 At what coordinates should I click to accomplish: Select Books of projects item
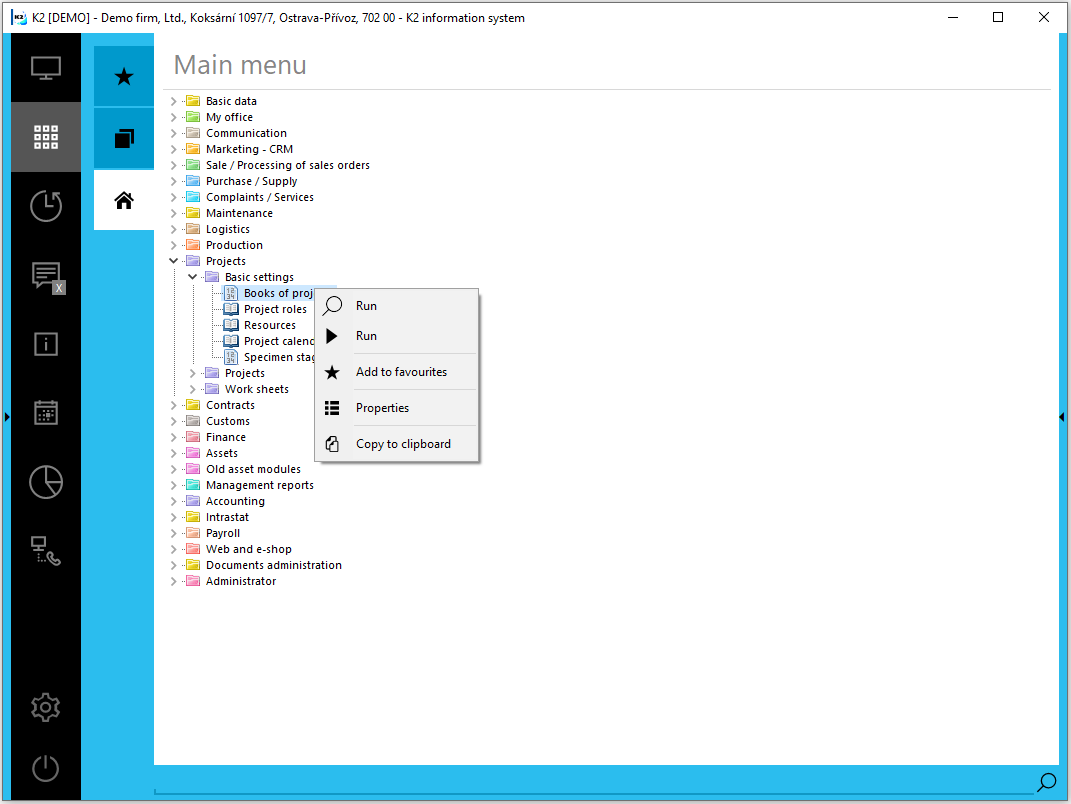pyautogui.click(x=279, y=293)
